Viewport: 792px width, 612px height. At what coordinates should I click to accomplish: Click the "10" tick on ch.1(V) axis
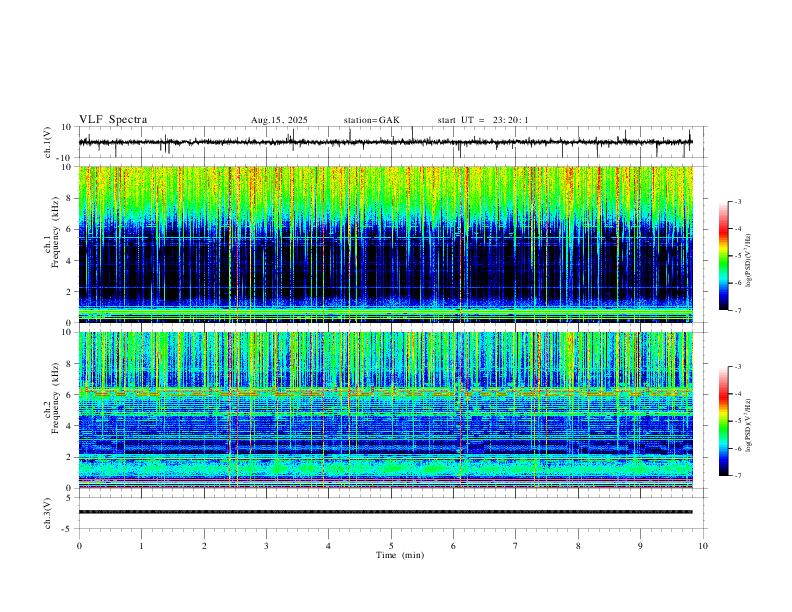click(67, 127)
